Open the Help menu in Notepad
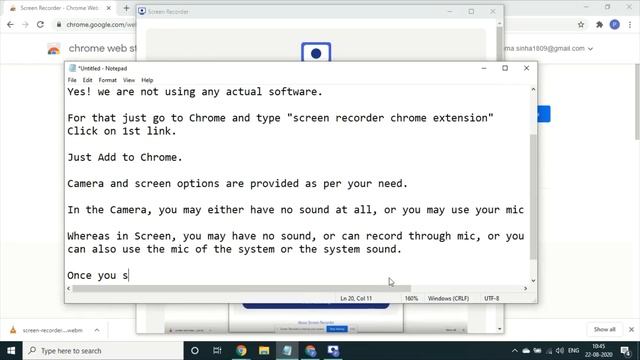This screenshot has width=640, height=360. pos(147,80)
